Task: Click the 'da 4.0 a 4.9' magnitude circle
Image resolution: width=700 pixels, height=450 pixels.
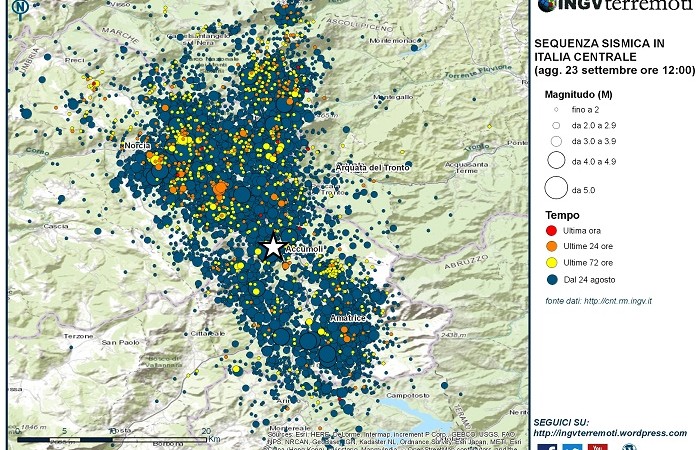Action: [555, 160]
